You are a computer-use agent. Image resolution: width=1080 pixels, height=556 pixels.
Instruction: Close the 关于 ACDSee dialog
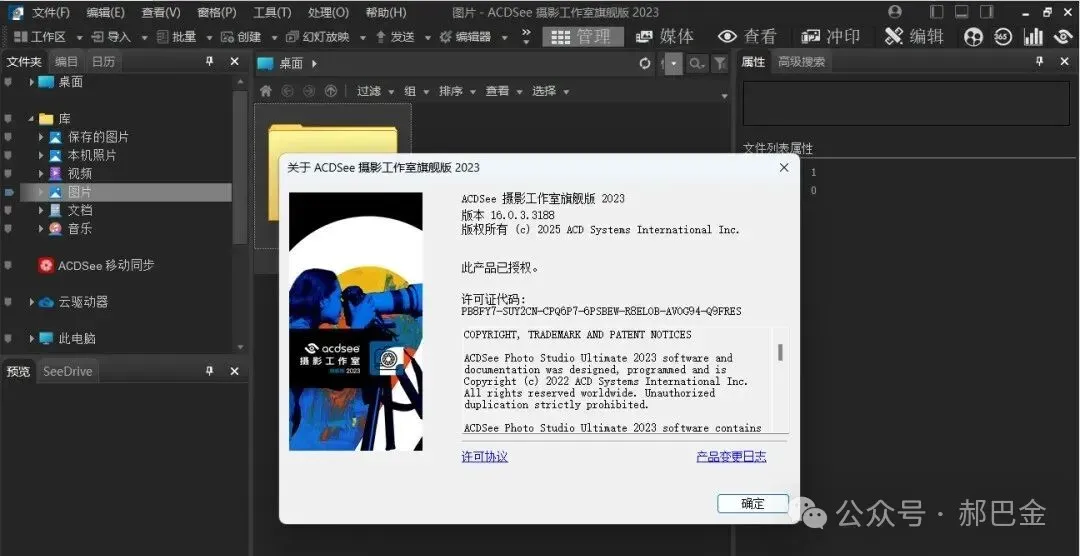784,167
